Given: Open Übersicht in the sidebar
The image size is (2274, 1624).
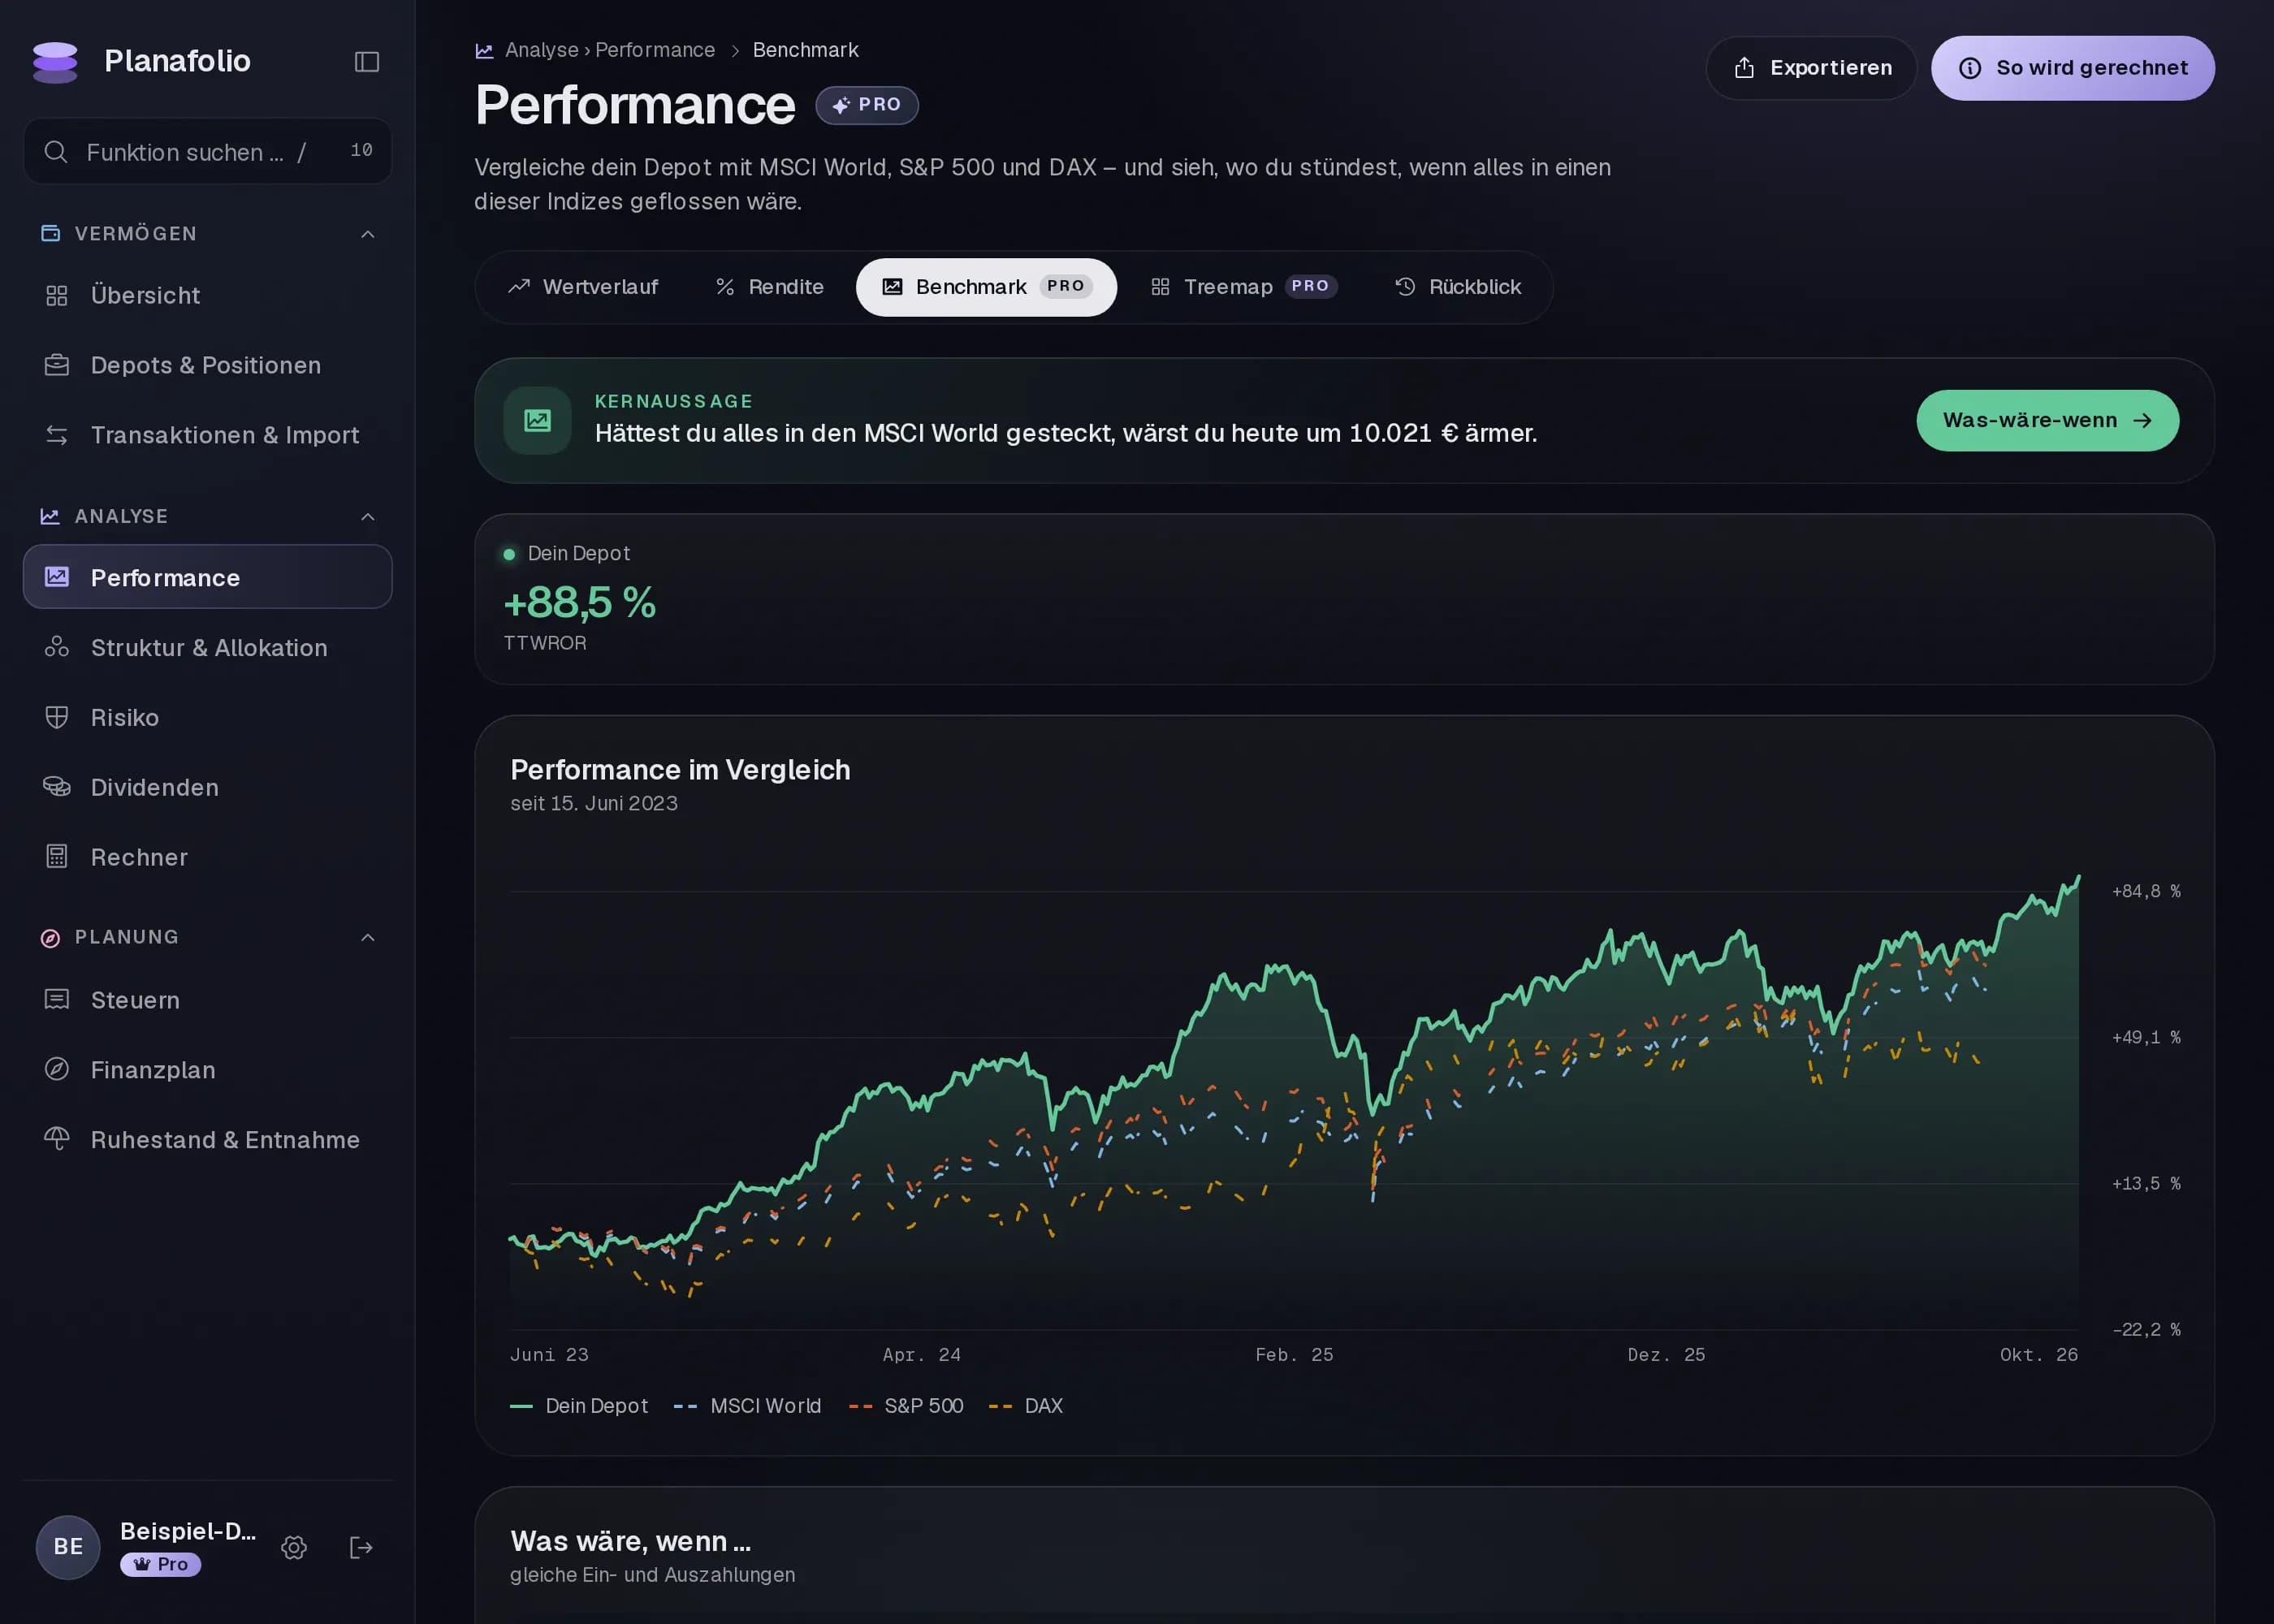Looking at the screenshot, I should click(207, 296).
